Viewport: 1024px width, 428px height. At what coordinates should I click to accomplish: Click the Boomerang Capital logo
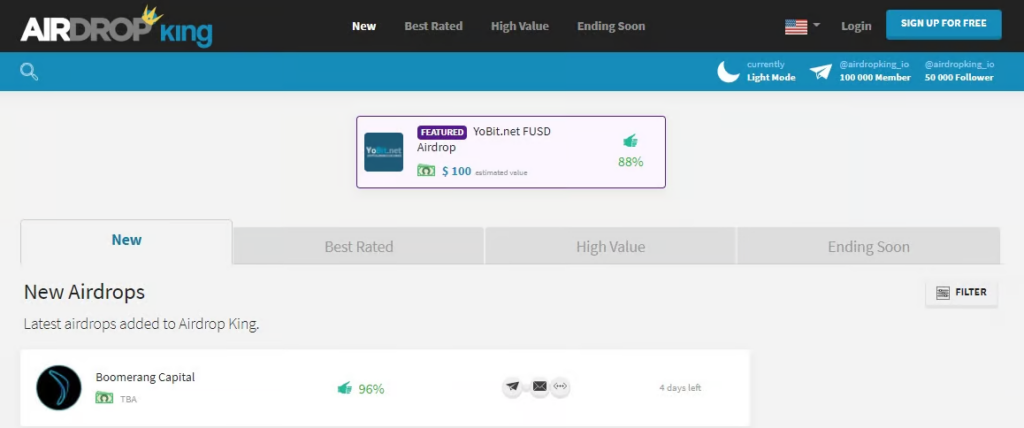[x=58, y=388]
